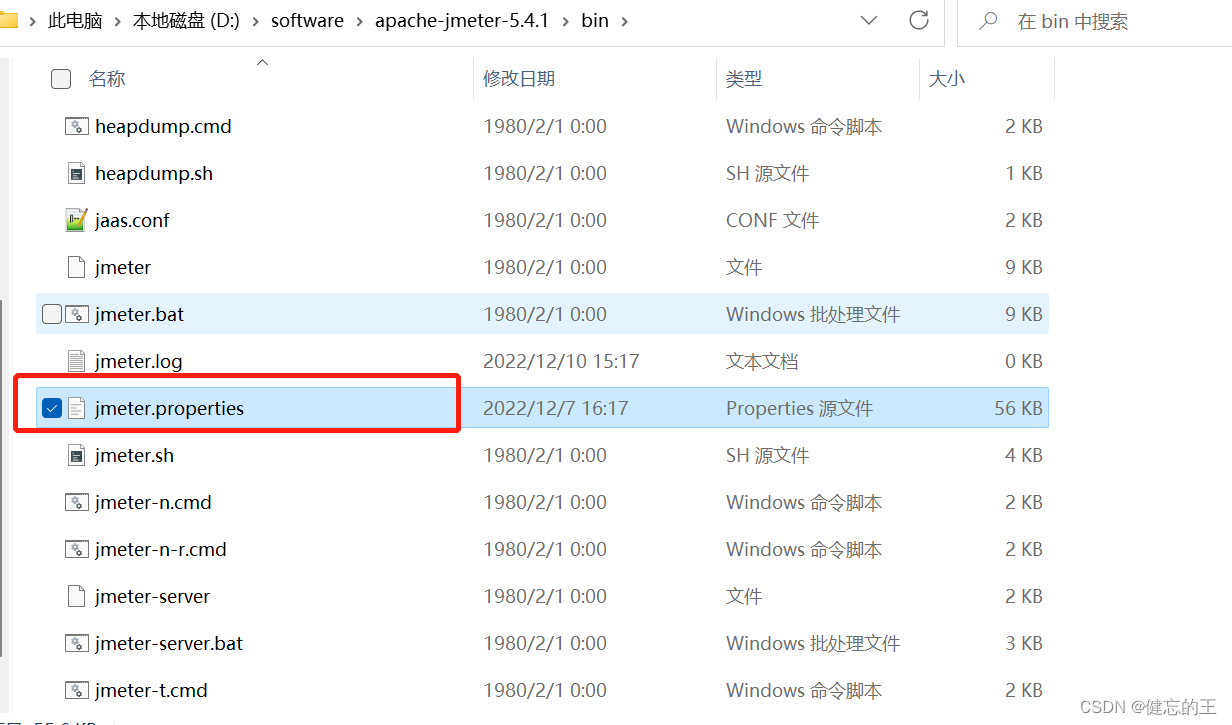
Task: Click the 4 KB size cell
Action: point(1024,455)
